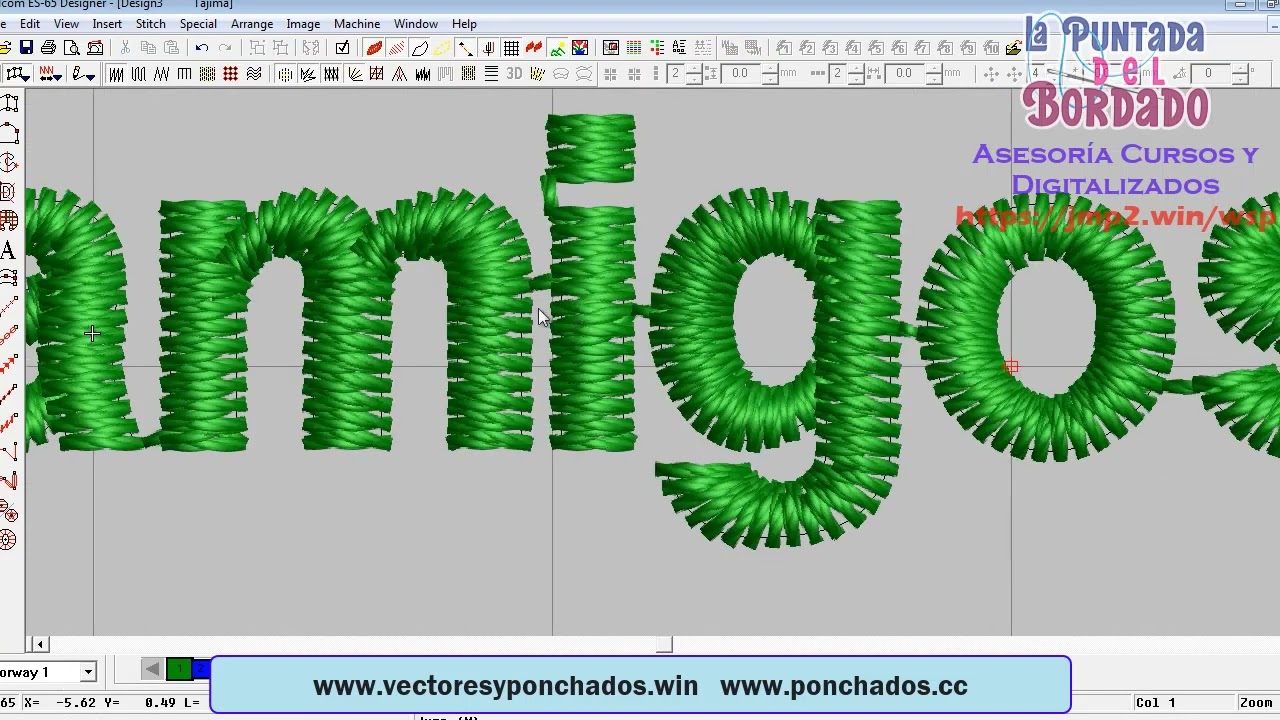Open the font dropdown showing 'orway 1'

pyautogui.click(x=88, y=672)
